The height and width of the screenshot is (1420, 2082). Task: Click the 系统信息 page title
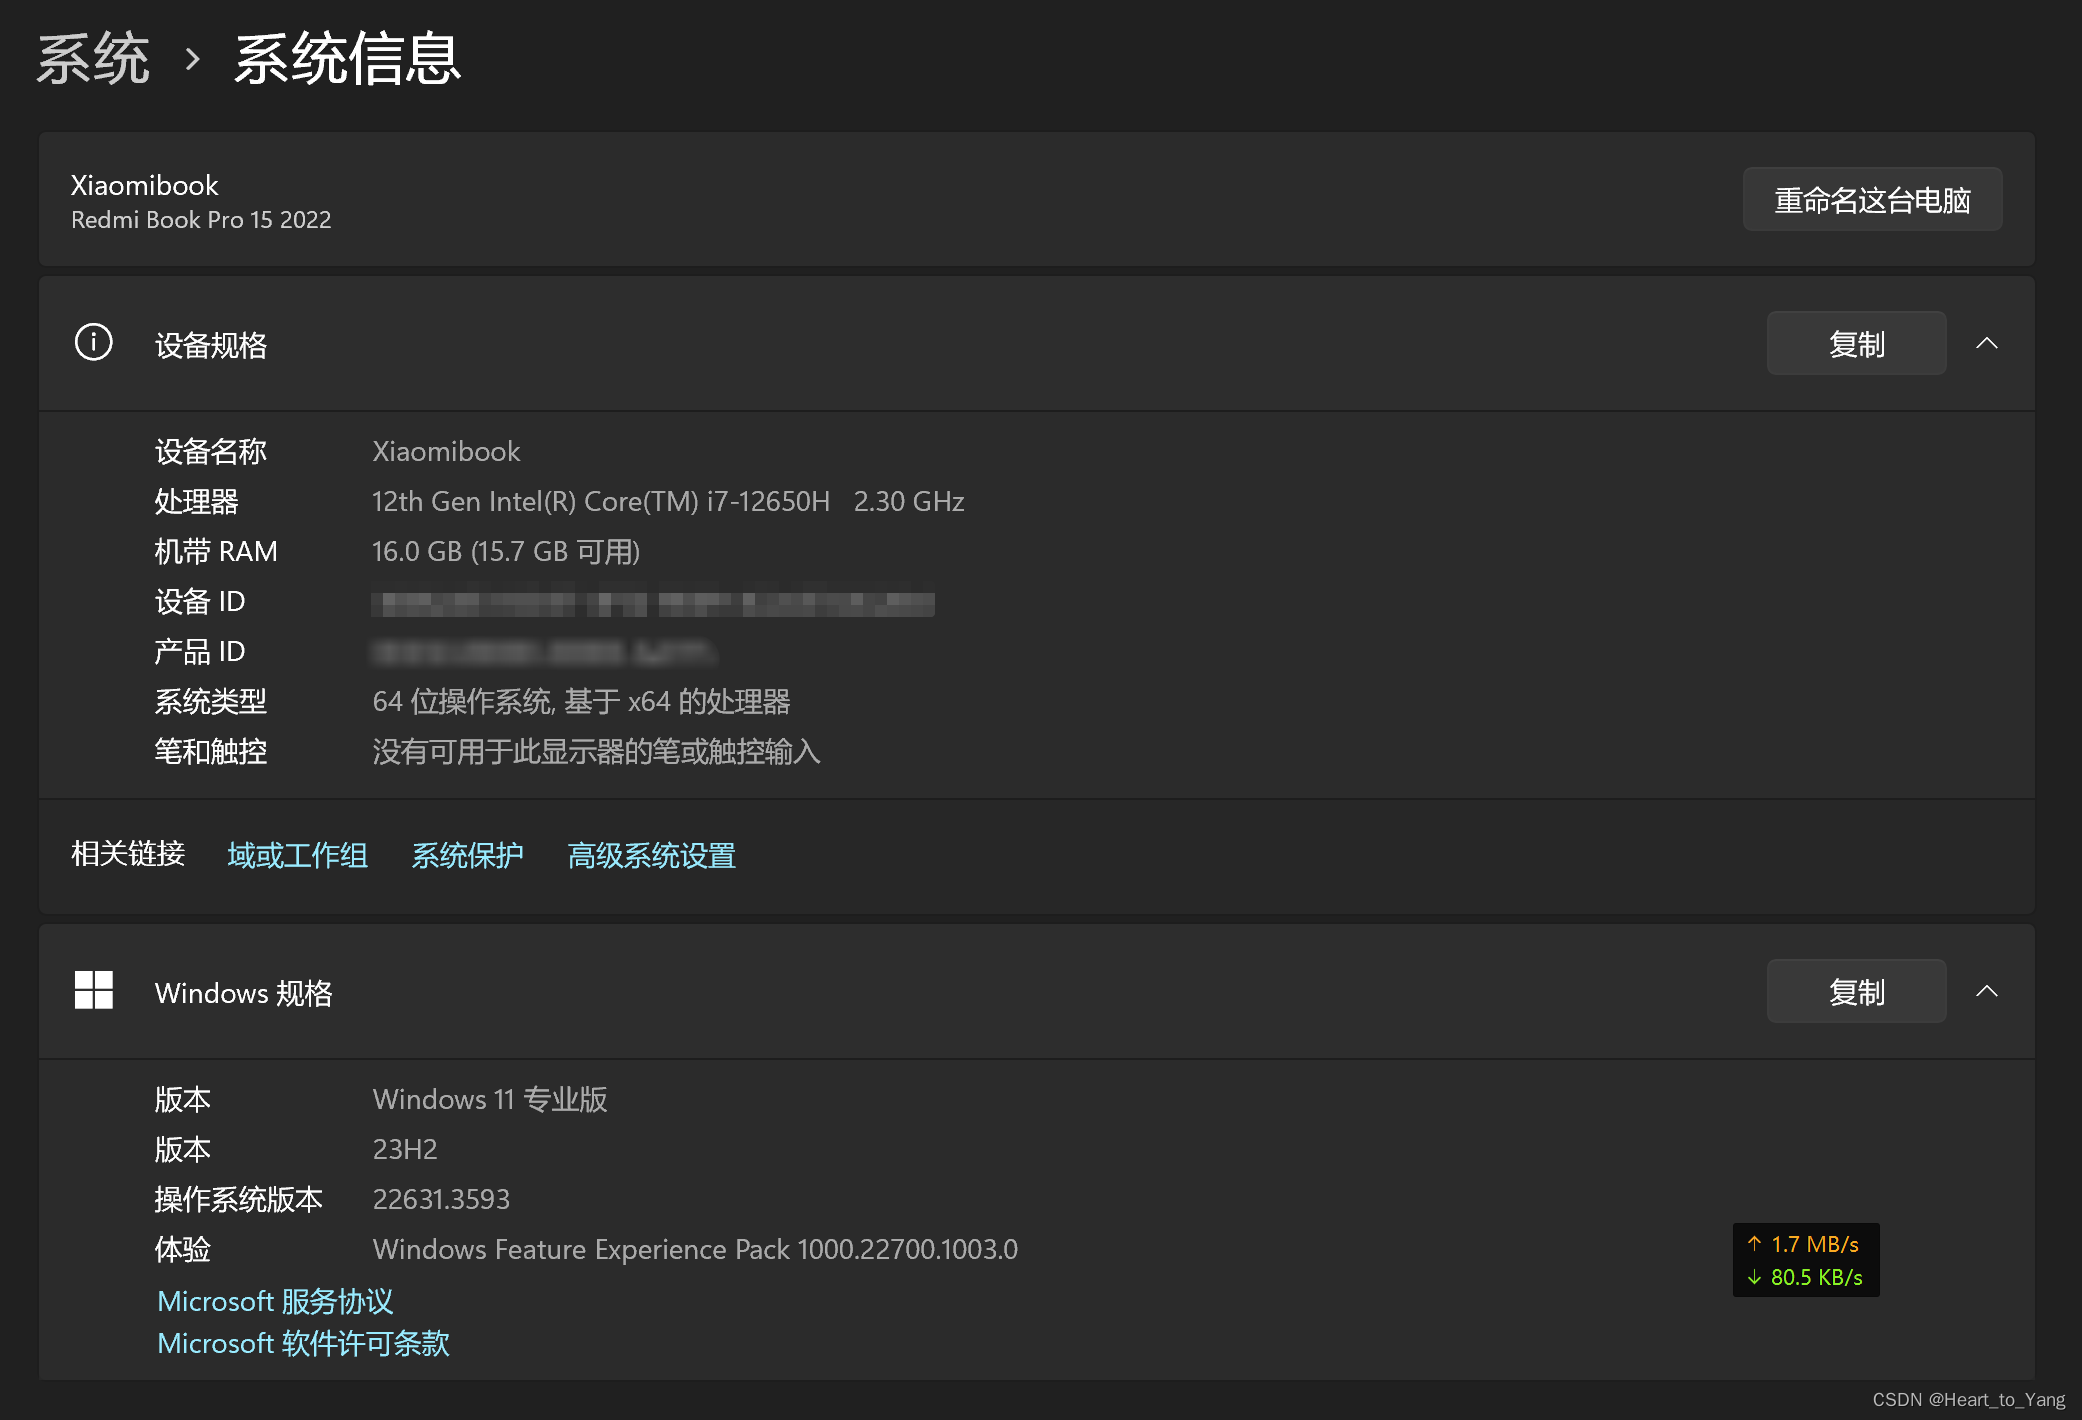347,59
